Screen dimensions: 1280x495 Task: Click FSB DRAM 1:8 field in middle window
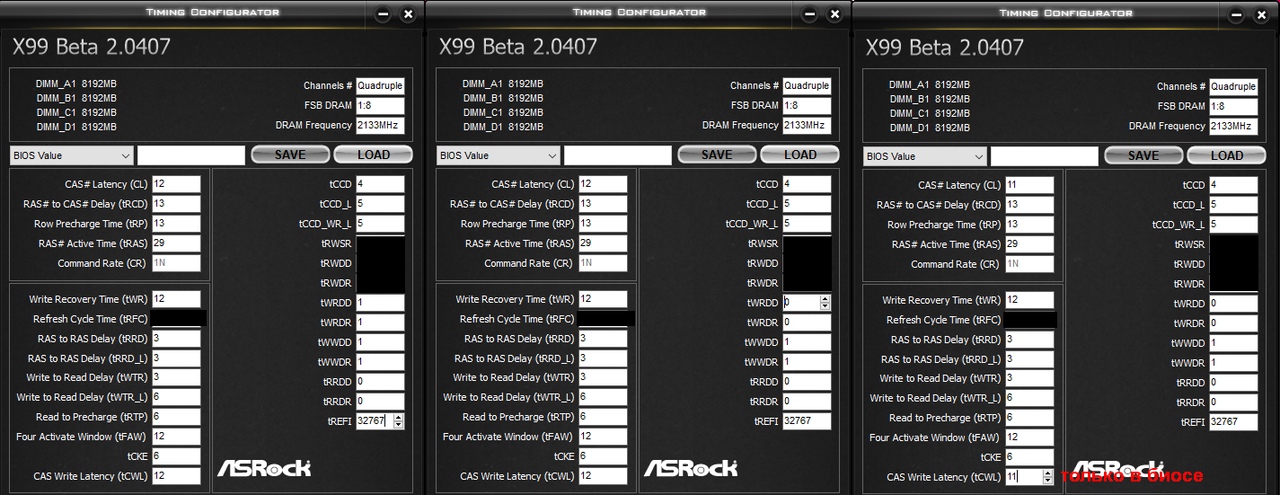point(807,105)
